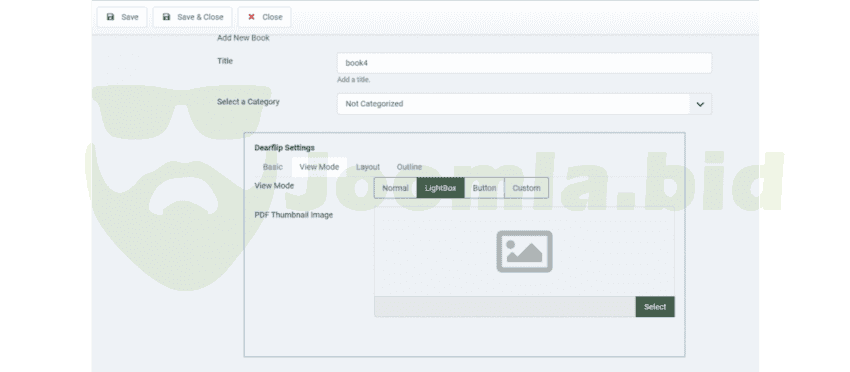850x372 pixels.
Task: Click the image placeholder icon
Action: pyautogui.click(x=524, y=252)
